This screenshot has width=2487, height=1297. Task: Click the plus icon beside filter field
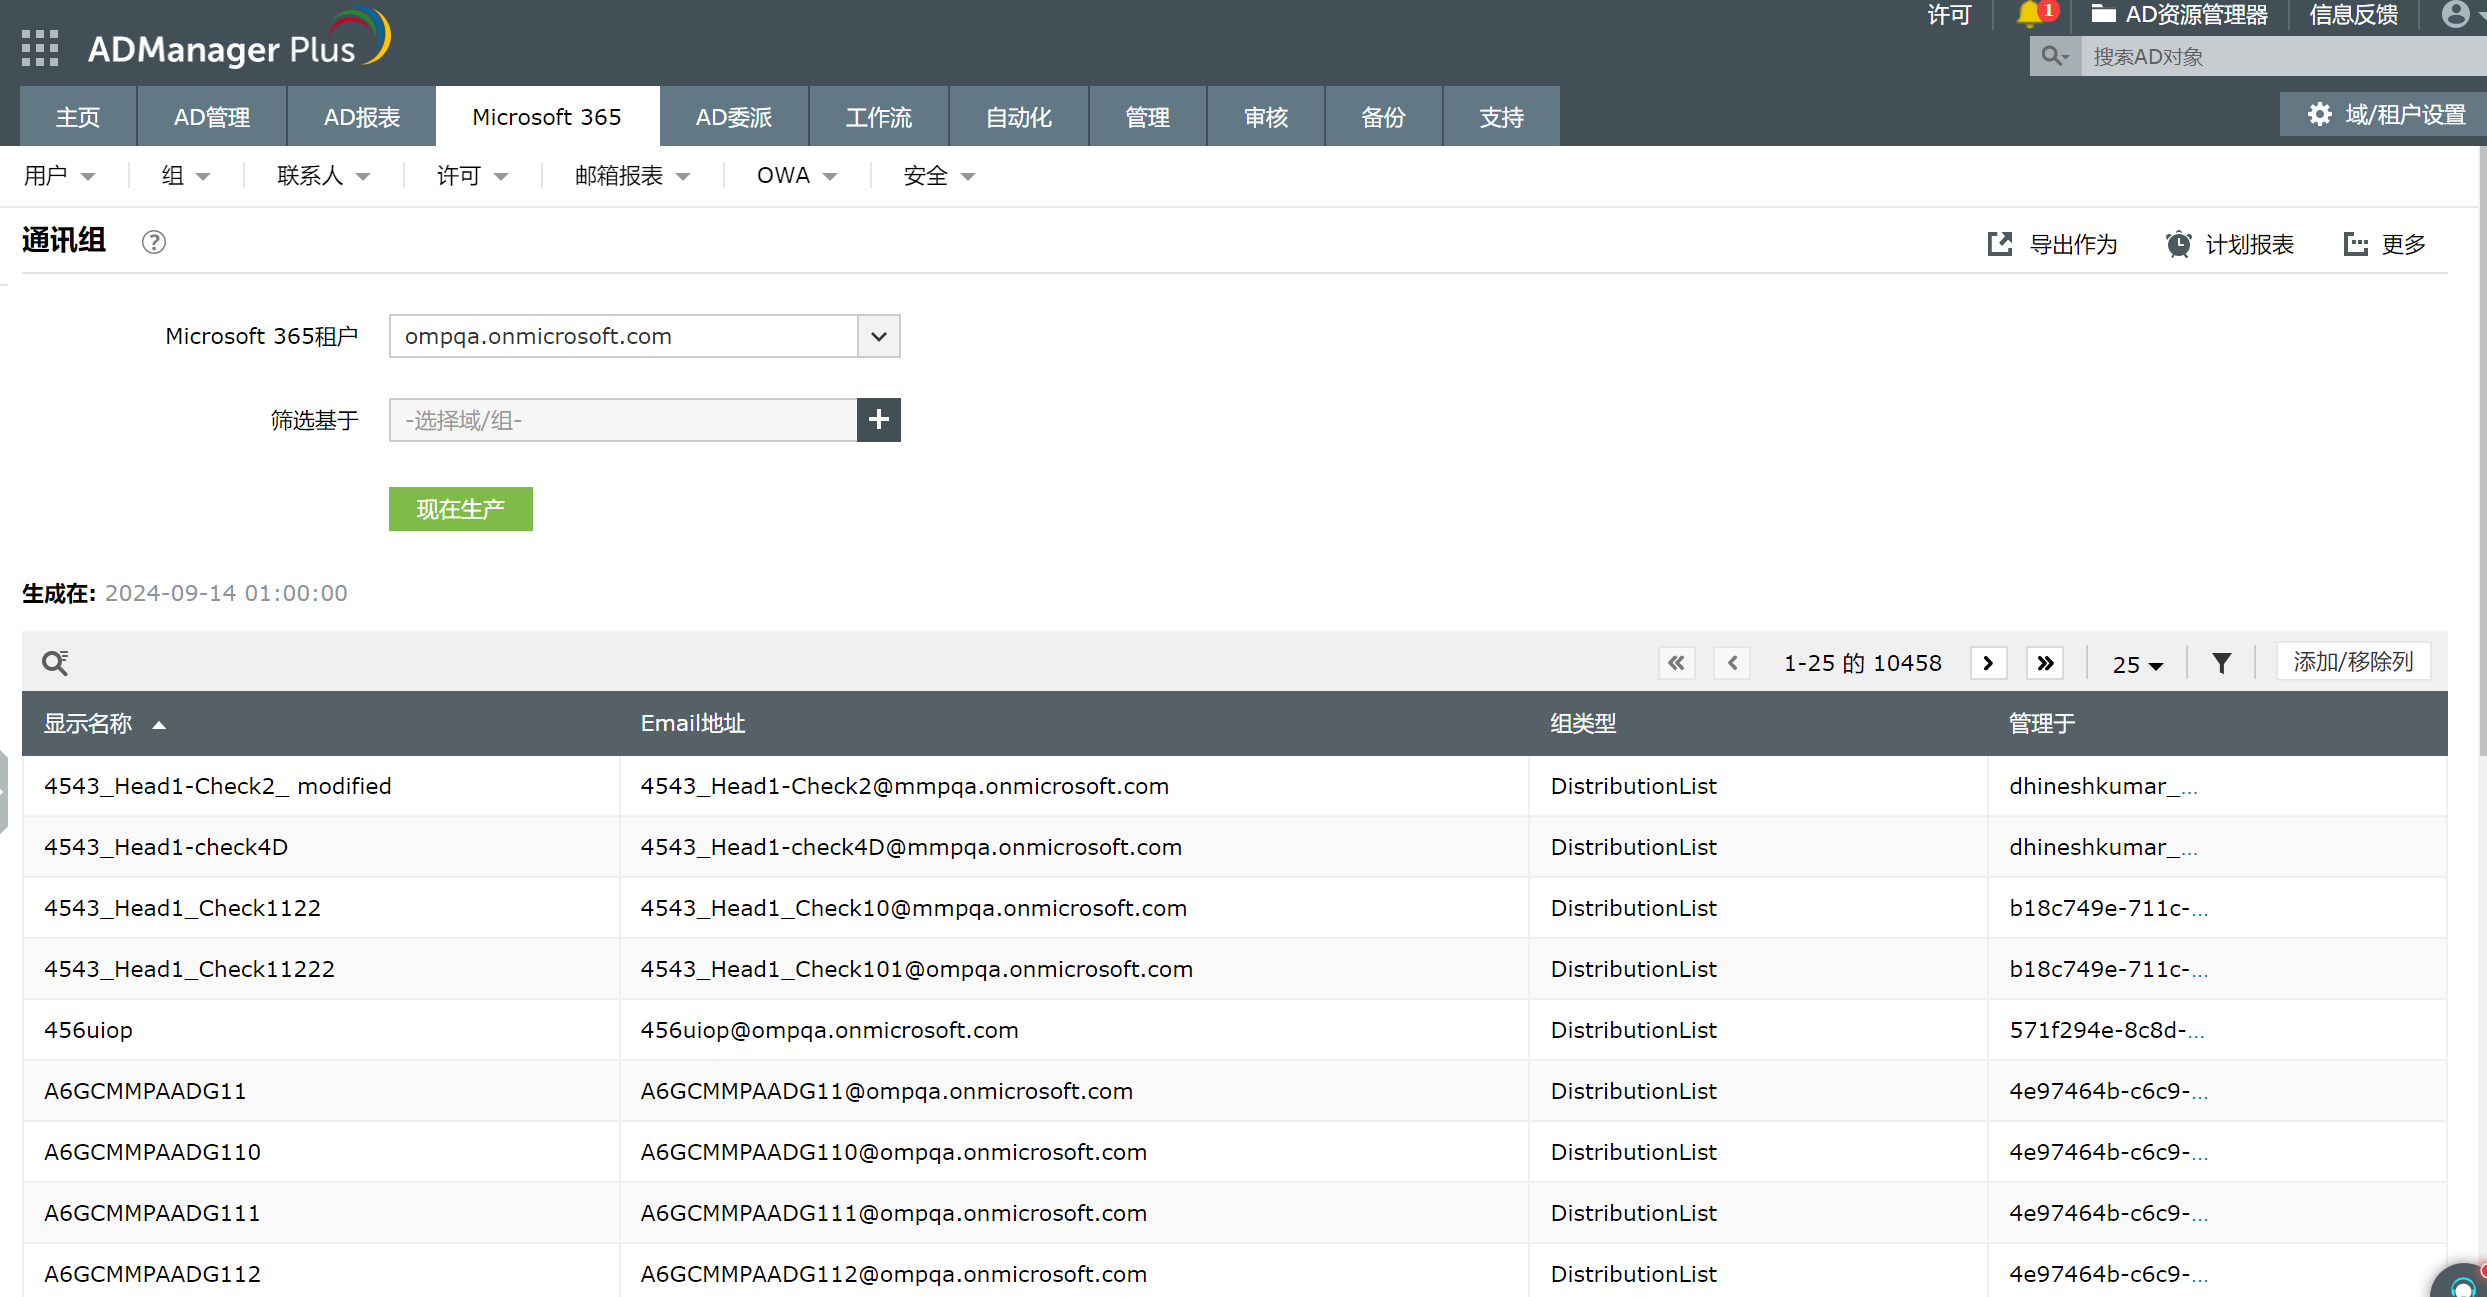tap(878, 420)
